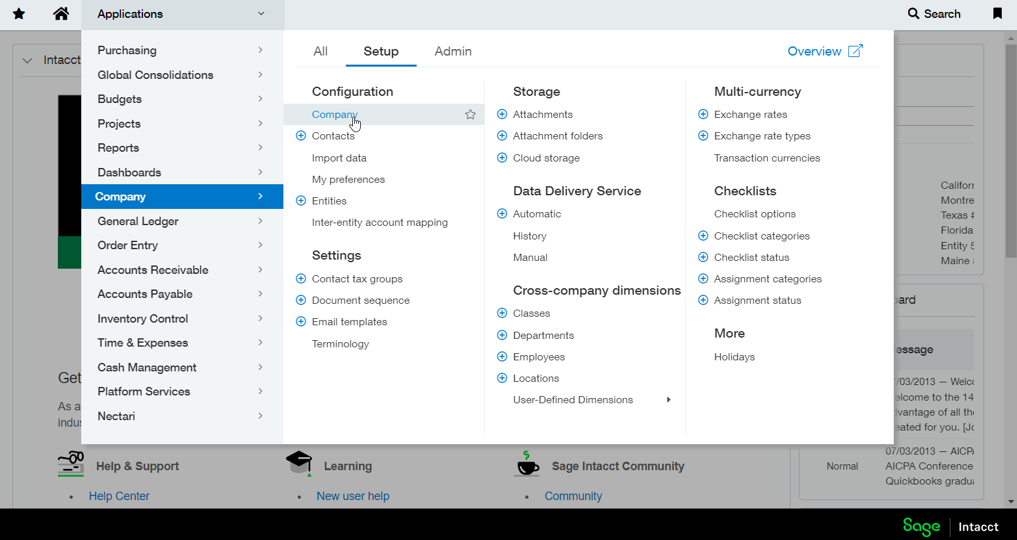Open Nectari application menu
The image size is (1017, 540).
182,416
